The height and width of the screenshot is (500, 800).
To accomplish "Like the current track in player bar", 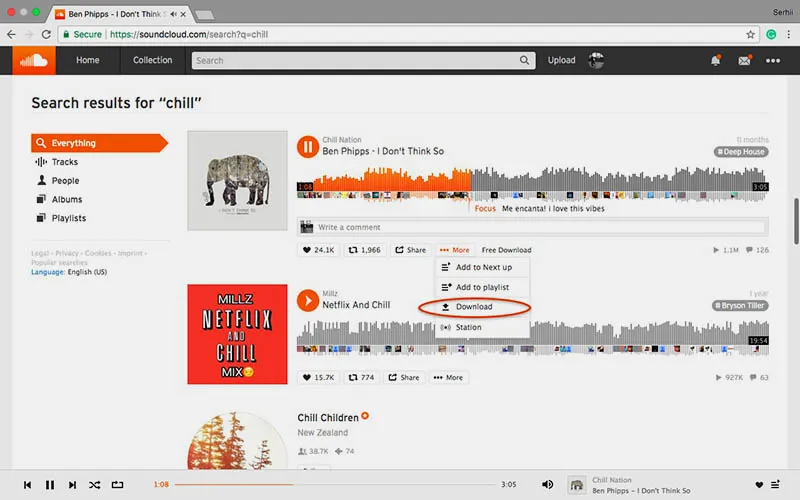I will pyautogui.click(x=759, y=485).
